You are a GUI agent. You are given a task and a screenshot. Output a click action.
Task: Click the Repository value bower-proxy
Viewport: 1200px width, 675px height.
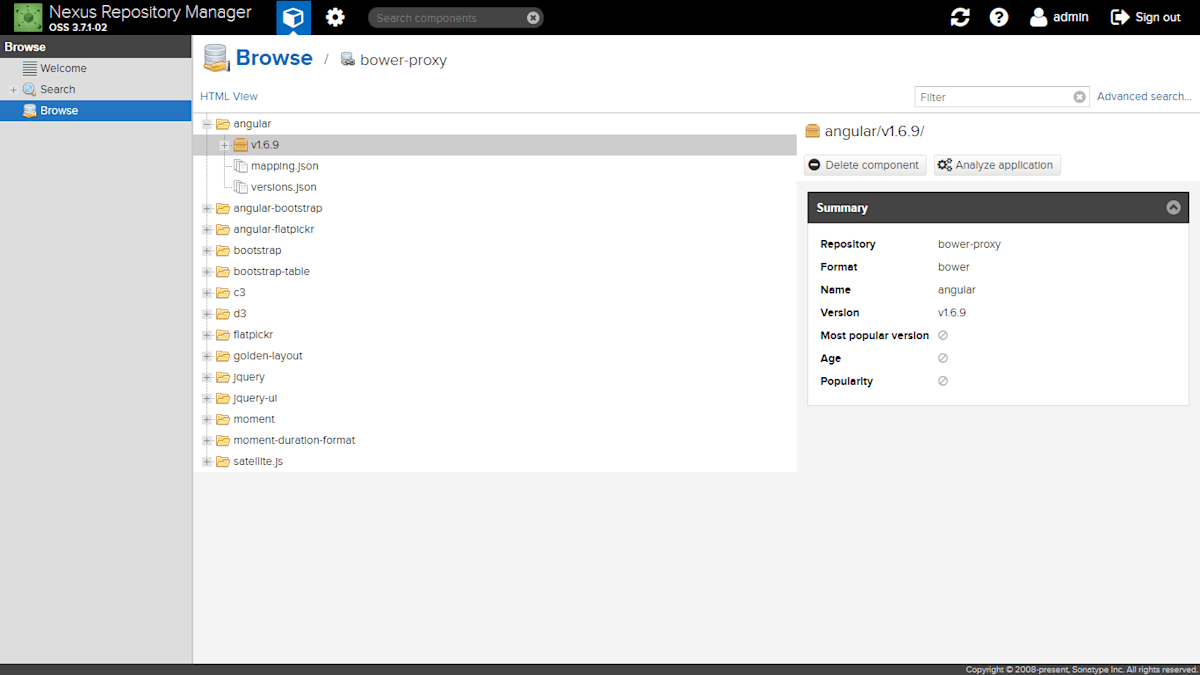pyautogui.click(x=969, y=244)
